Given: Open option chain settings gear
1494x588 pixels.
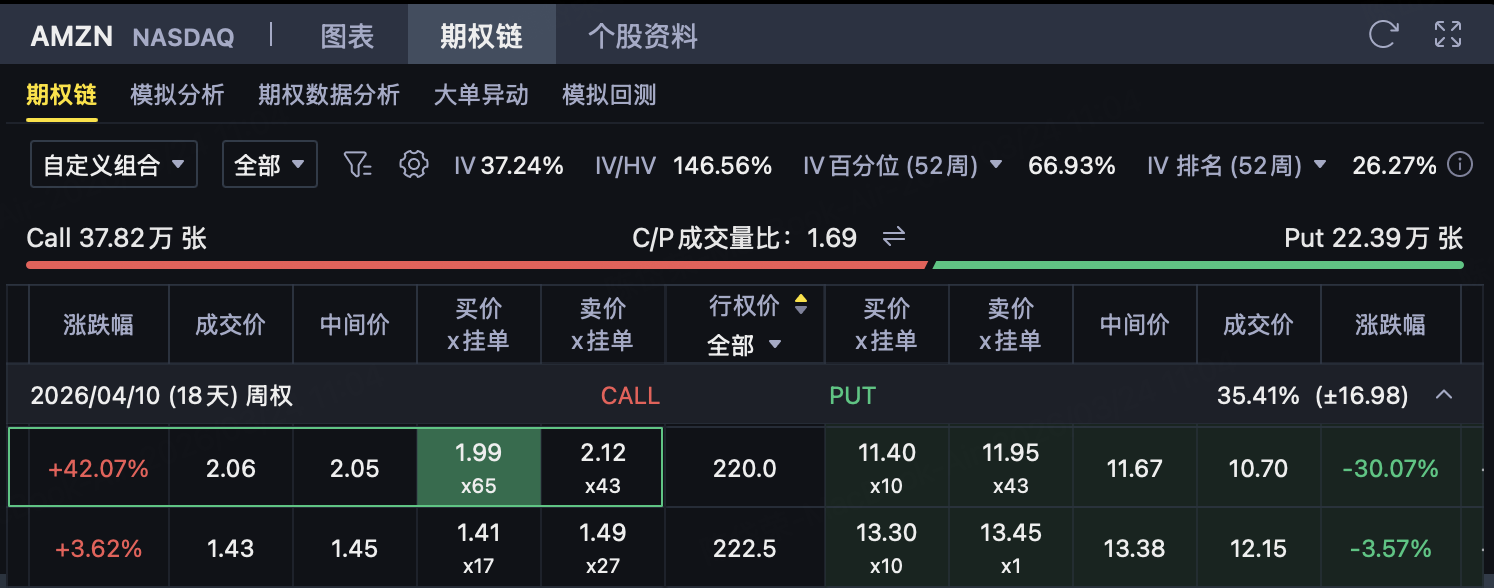Looking at the screenshot, I should [413, 165].
